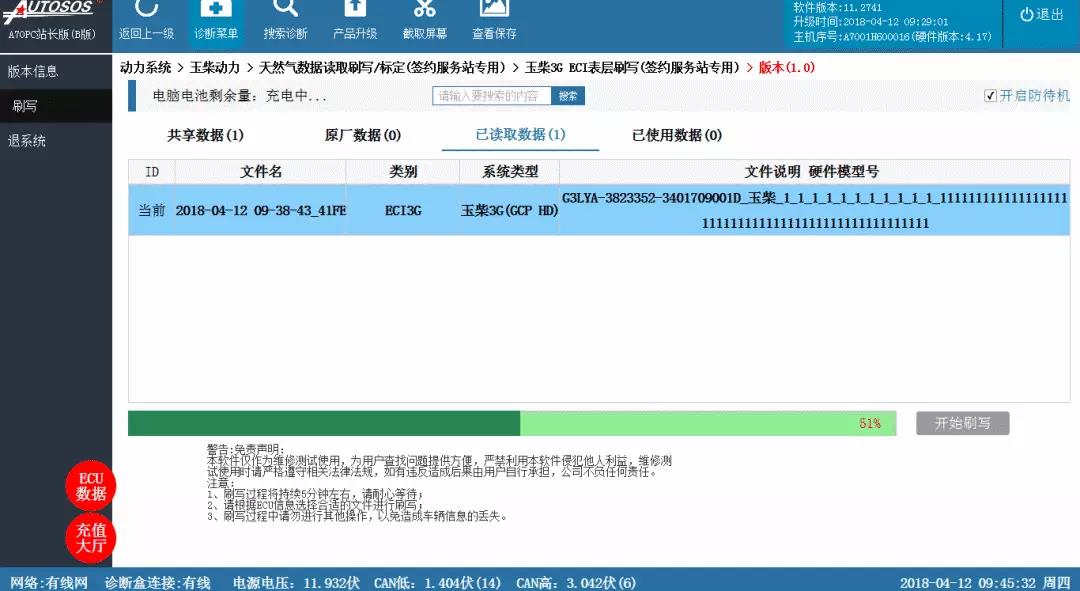This screenshot has width=1080, height=591.
Task: Click the 退出 power exit button
Action: pyautogui.click(x=1041, y=14)
